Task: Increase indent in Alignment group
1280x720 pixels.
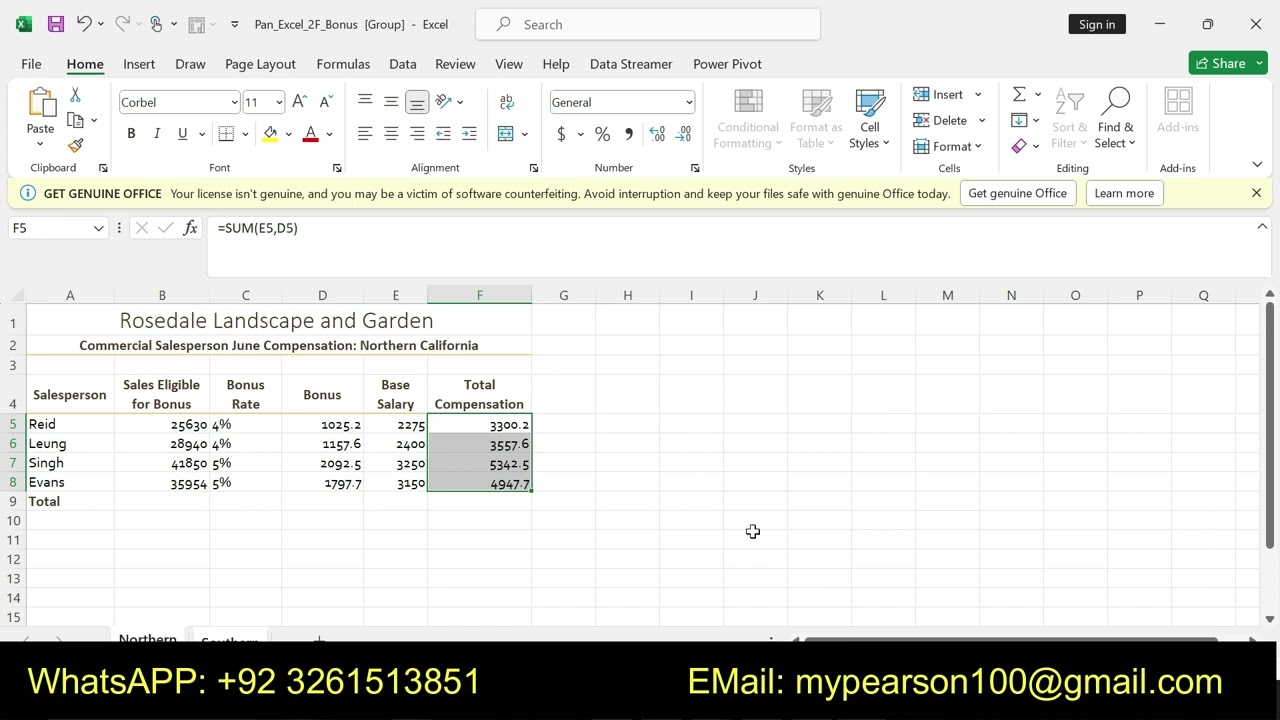Action: pyautogui.click(x=469, y=133)
